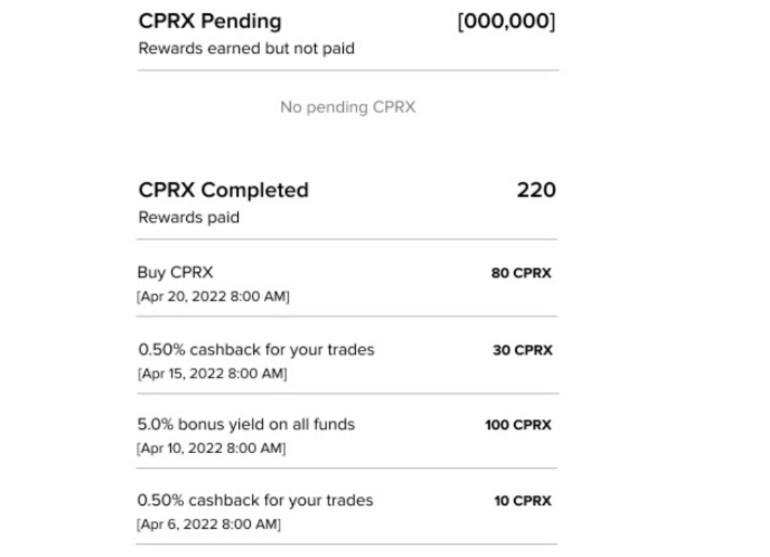Click the 30 CPRX amount
The height and width of the screenshot is (557, 770).
click(522, 350)
